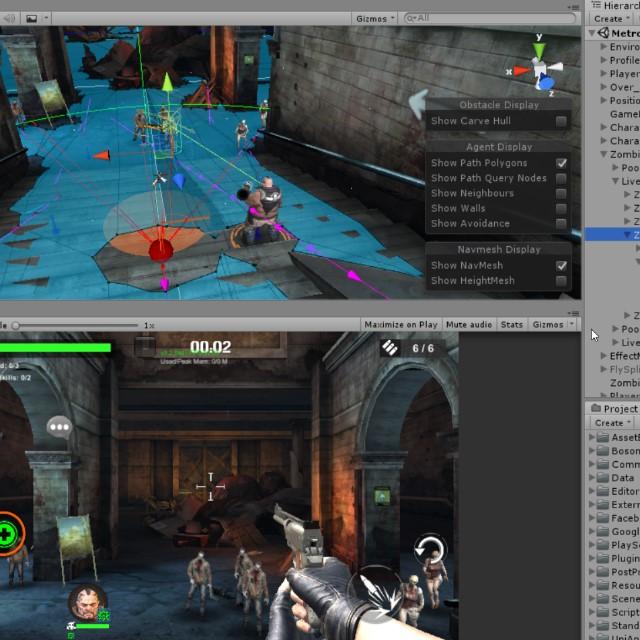Tap the bullet fire button in Game view
Image resolution: width=640 pixels, height=640 pixels.
(378, 596)
